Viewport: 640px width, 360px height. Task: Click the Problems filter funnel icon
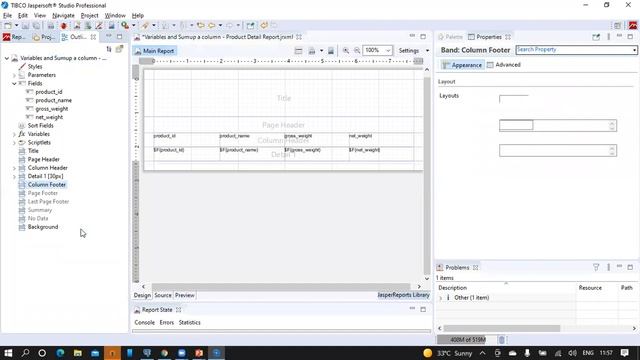[596, 267]
